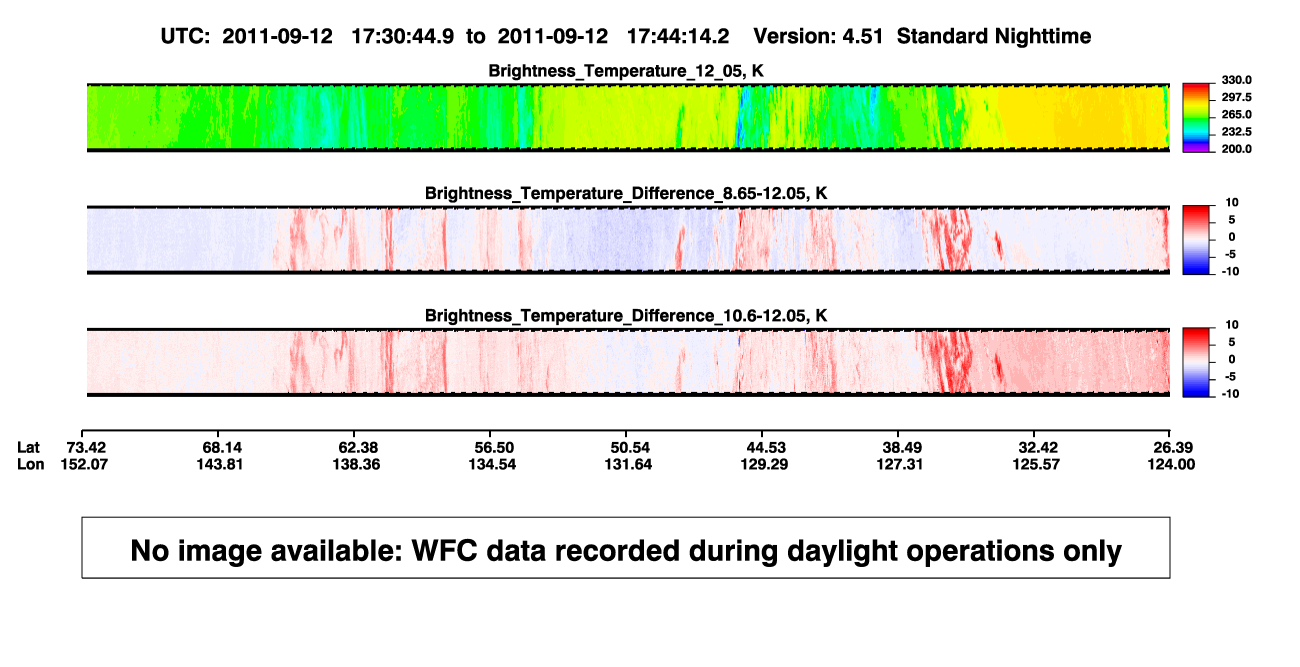Screen dimensions: 1300x667
Task: Click the 'Lat' axis label
Action: tap(30, 446)
